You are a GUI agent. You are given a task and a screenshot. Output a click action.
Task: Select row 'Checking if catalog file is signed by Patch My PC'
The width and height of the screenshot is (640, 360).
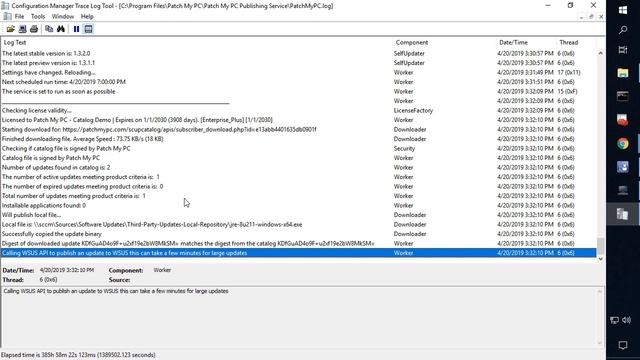click(x=298, y=148)
